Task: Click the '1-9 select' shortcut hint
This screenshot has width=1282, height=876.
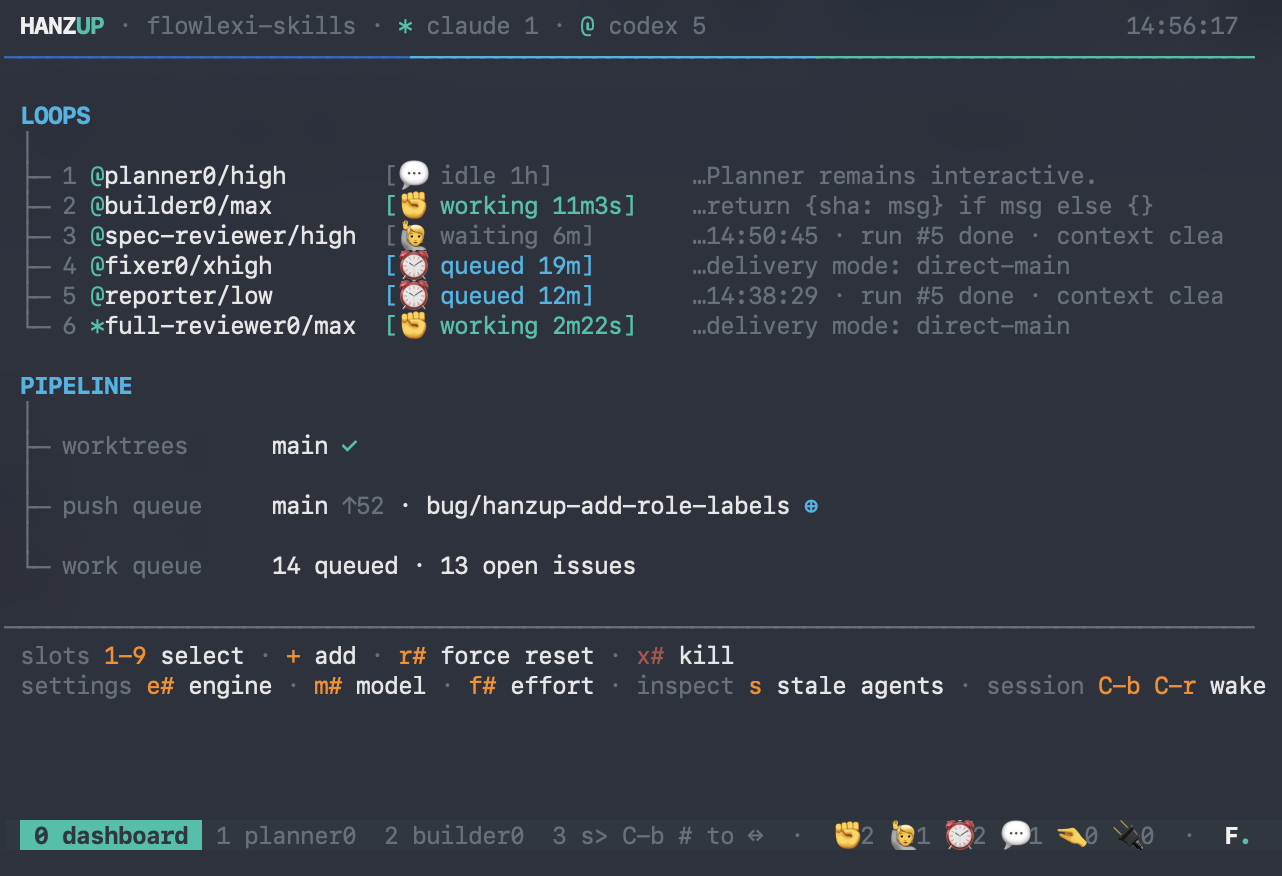Action: 174,656
